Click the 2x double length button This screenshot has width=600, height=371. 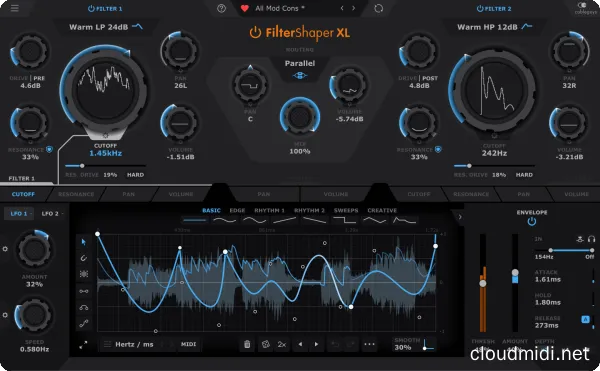[x=282, y=344]
